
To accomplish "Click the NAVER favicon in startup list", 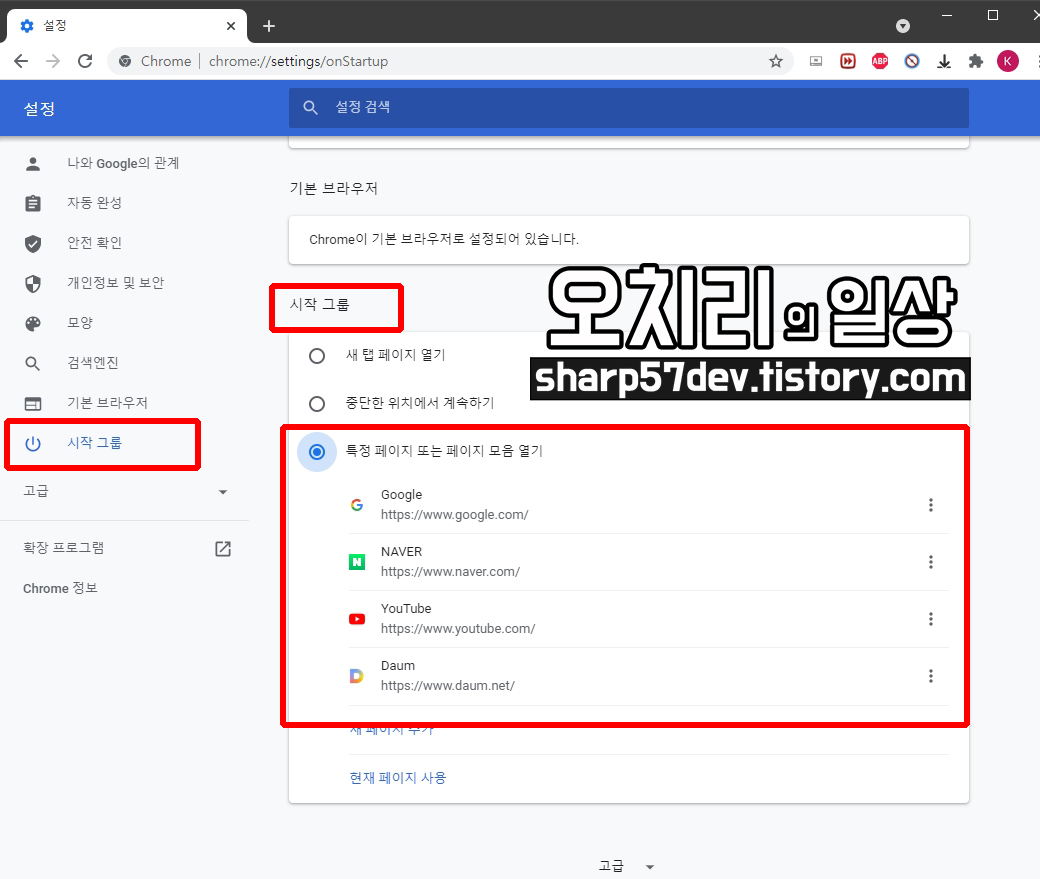I will (x=357, y=562).
